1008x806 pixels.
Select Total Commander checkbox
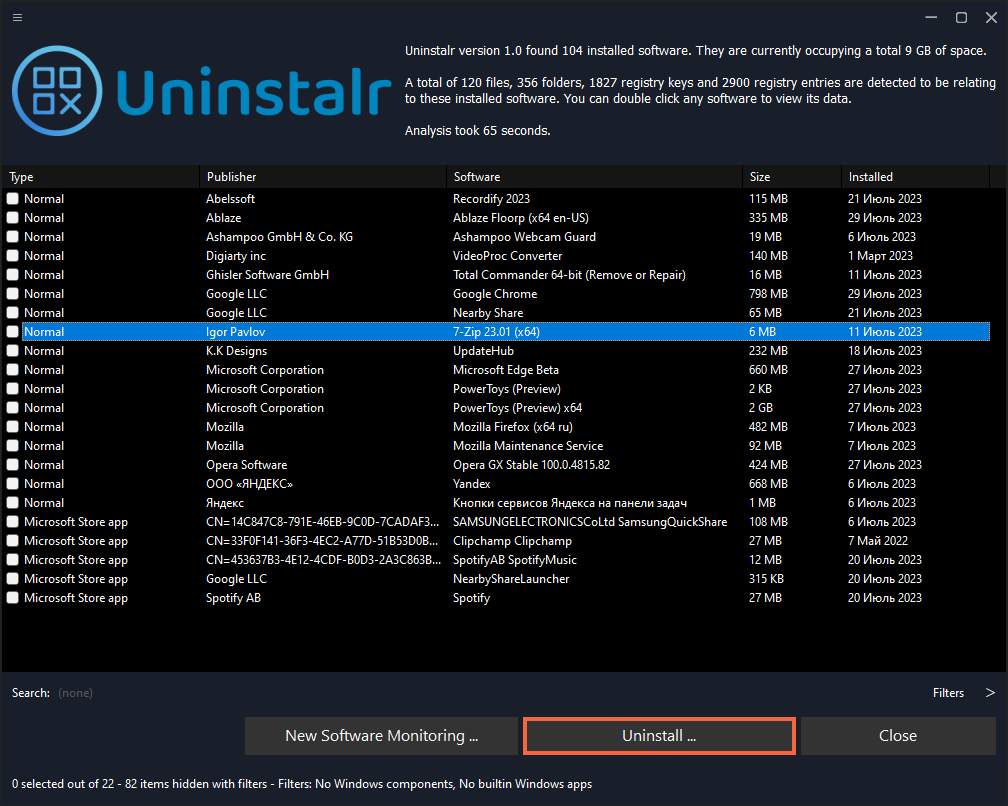tap(12, 274)
